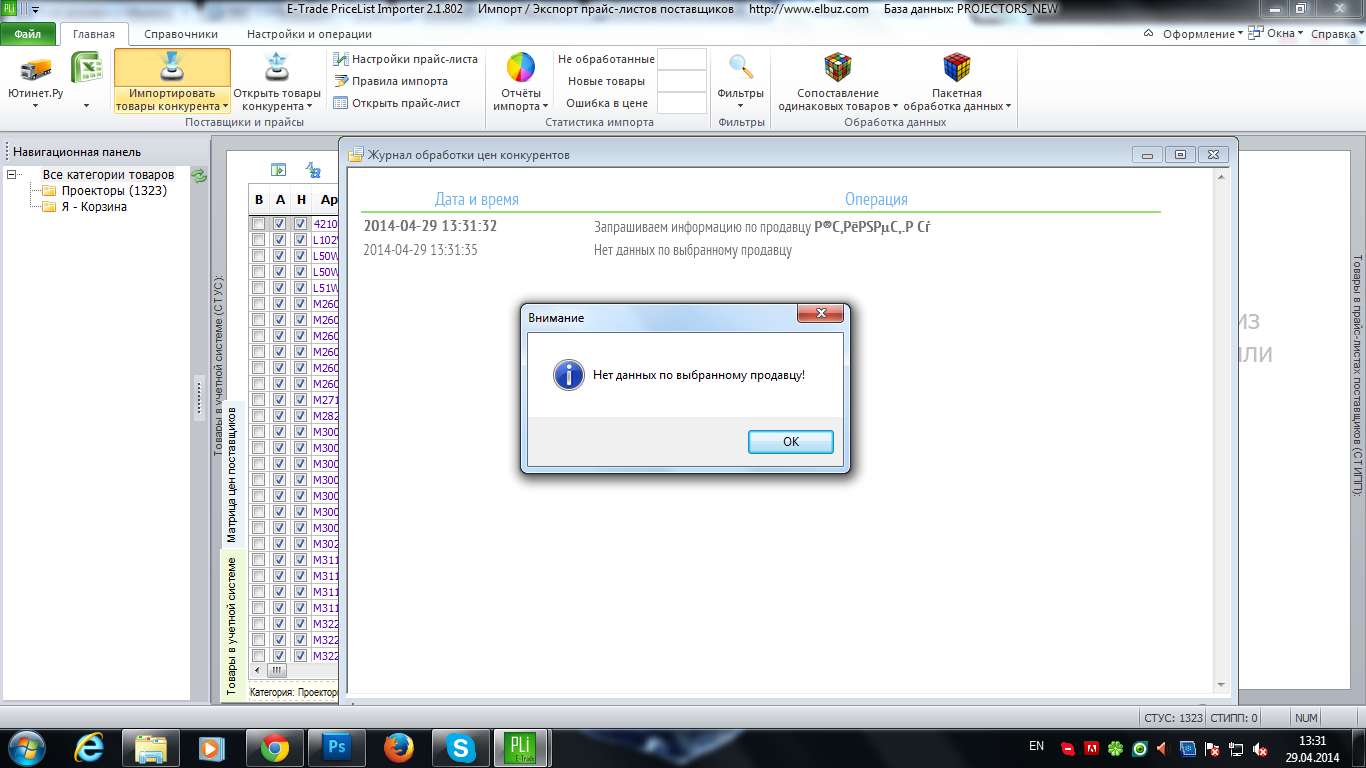Click the green arrow icon above the grid
The height and width of the screenshot is (768, 1366).
pyautogui.click(x=279, y=170)
